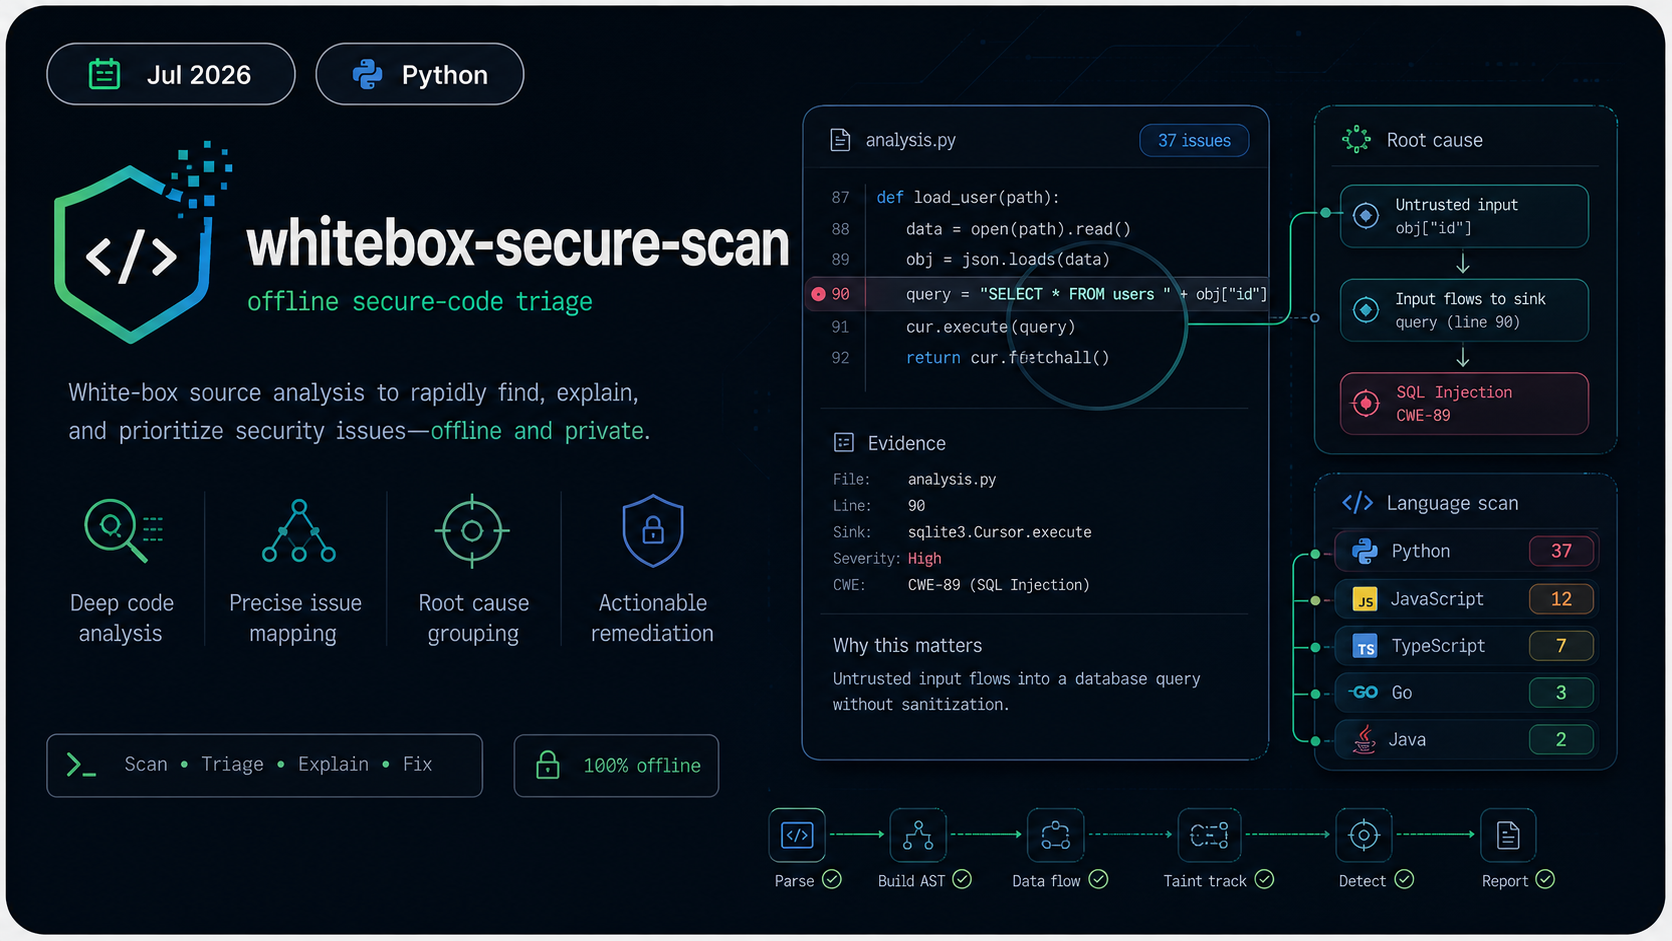
Task: Select the Deep code analysis magnifier icon
Action: pos(122,530)
